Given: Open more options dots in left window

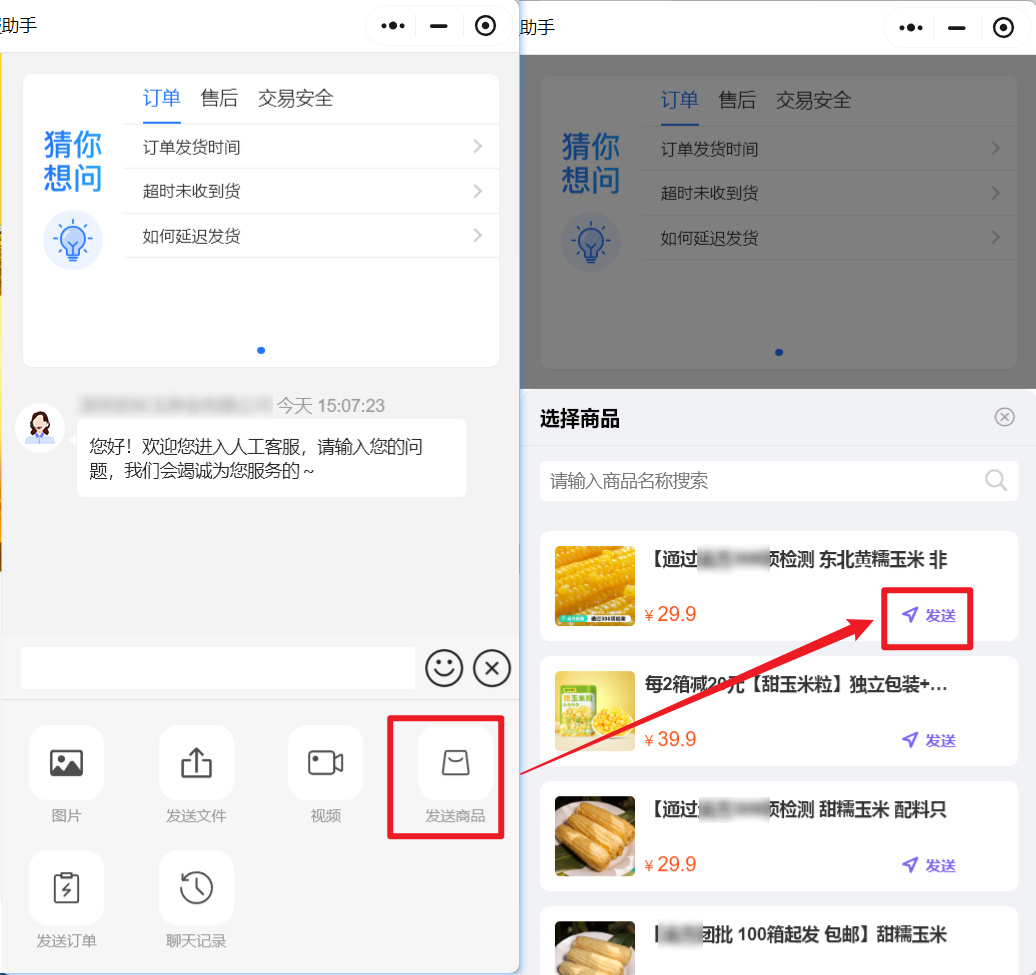Looking at the screenshot, I should click(x=393, y=26).
